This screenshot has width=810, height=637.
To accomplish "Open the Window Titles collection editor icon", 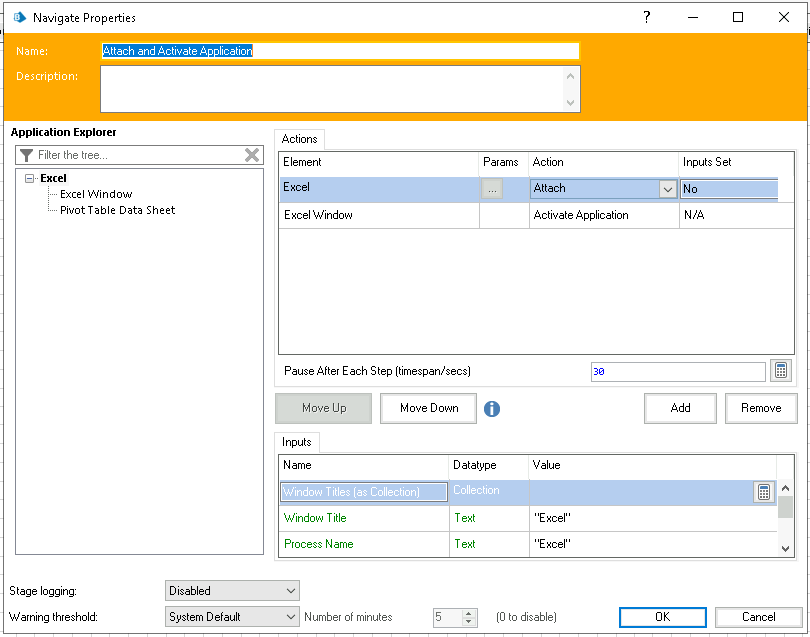I will [764, 491].
